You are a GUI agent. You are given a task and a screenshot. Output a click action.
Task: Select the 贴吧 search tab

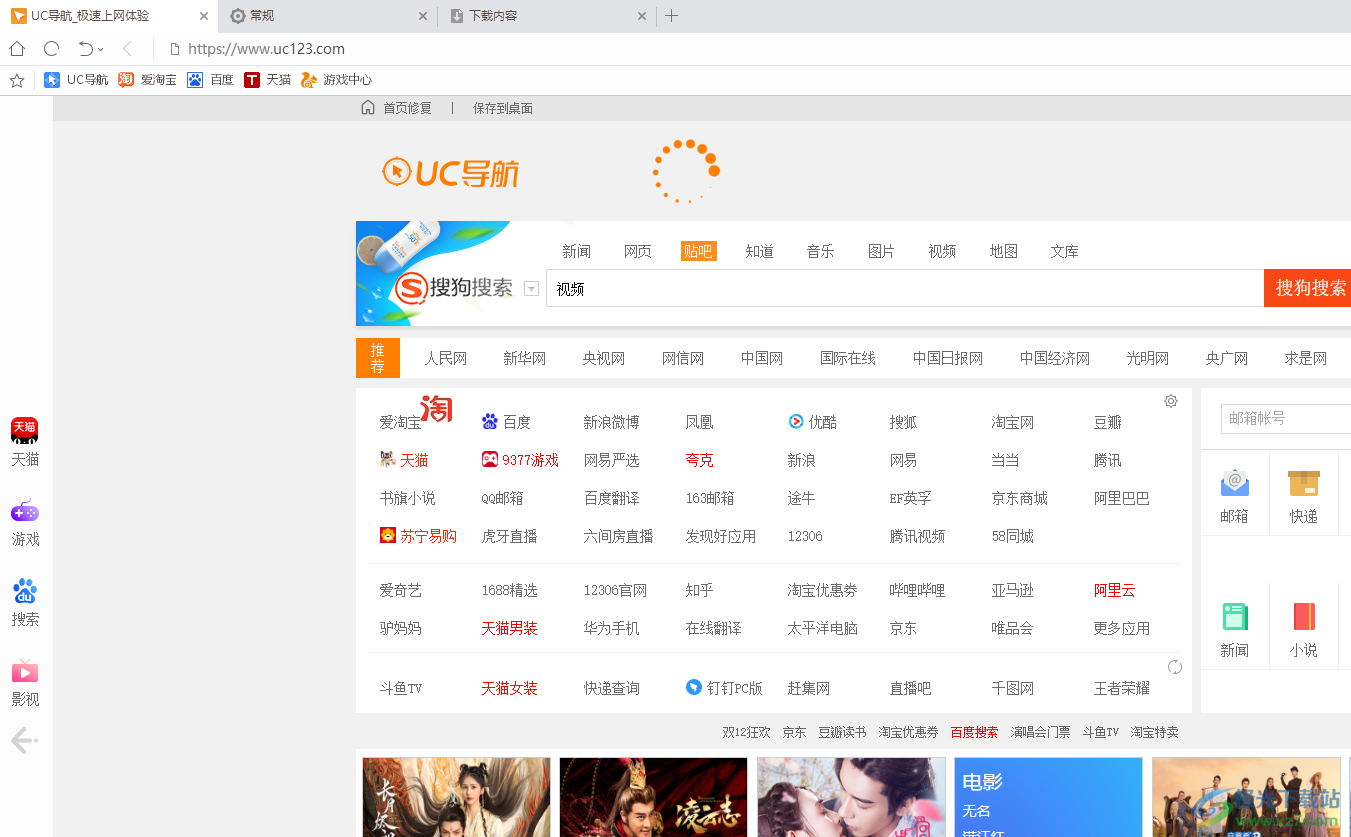[x=698, y=251]
